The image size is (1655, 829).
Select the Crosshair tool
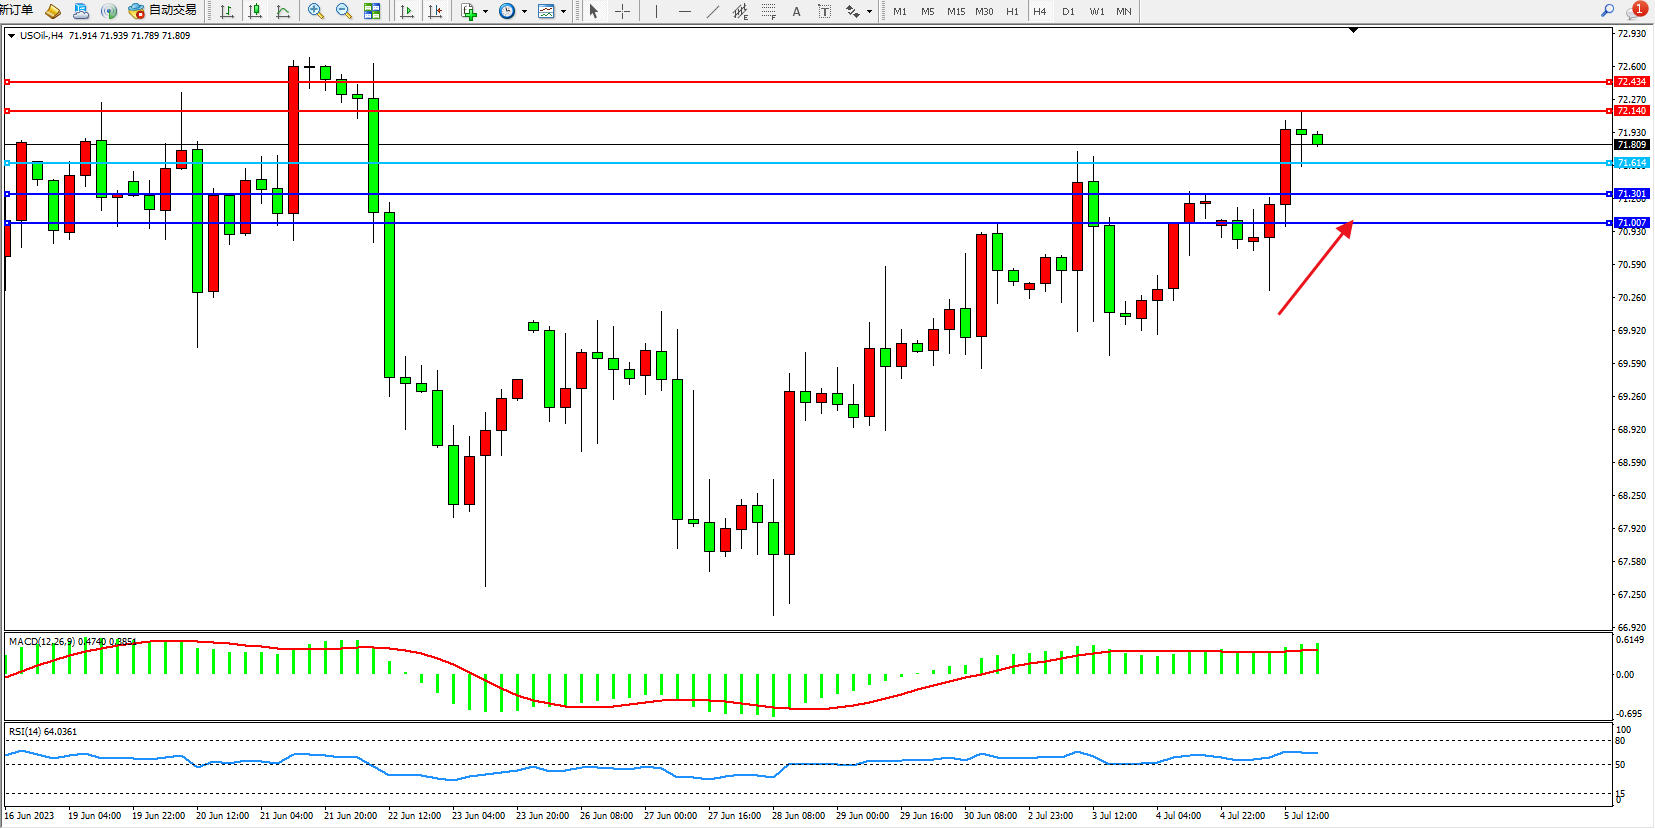pyautogui.click(x=622, y=11)
